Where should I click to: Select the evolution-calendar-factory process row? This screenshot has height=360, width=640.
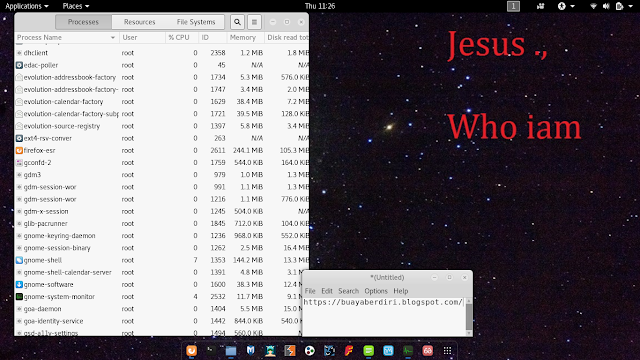[162, 102]
